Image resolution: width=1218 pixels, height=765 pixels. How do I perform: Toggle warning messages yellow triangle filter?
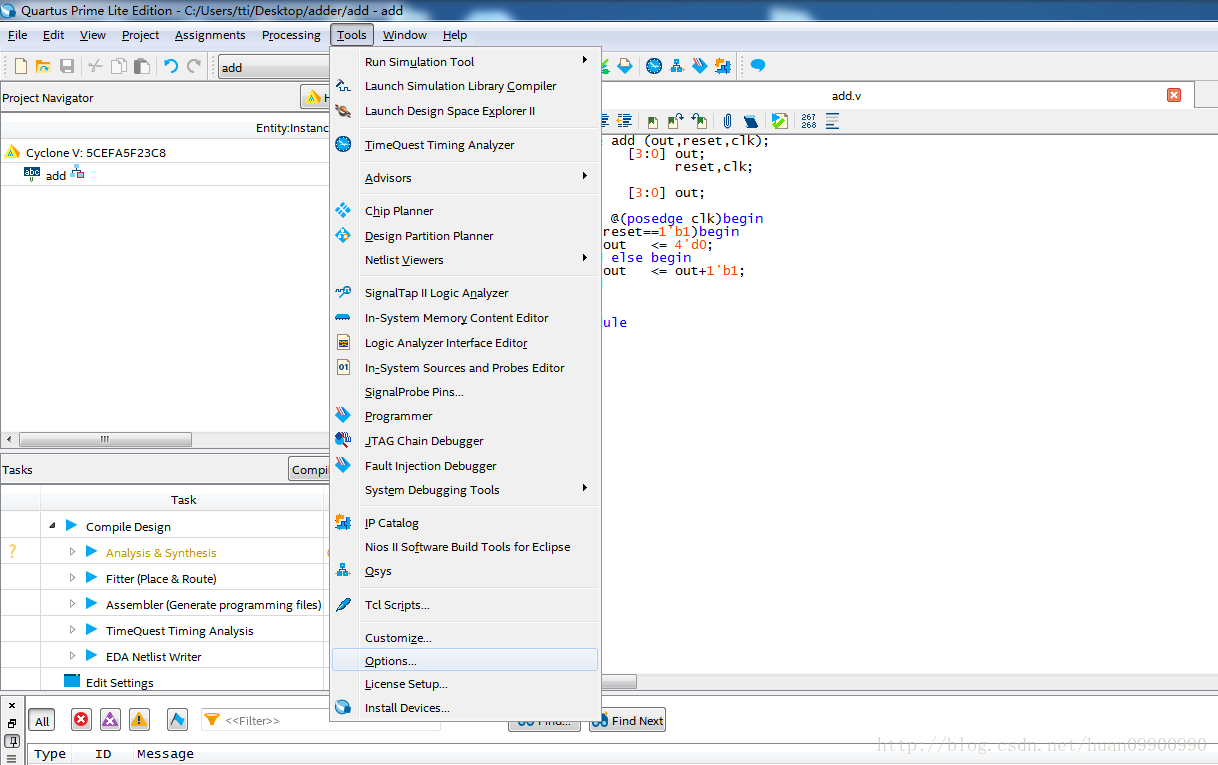139,720
